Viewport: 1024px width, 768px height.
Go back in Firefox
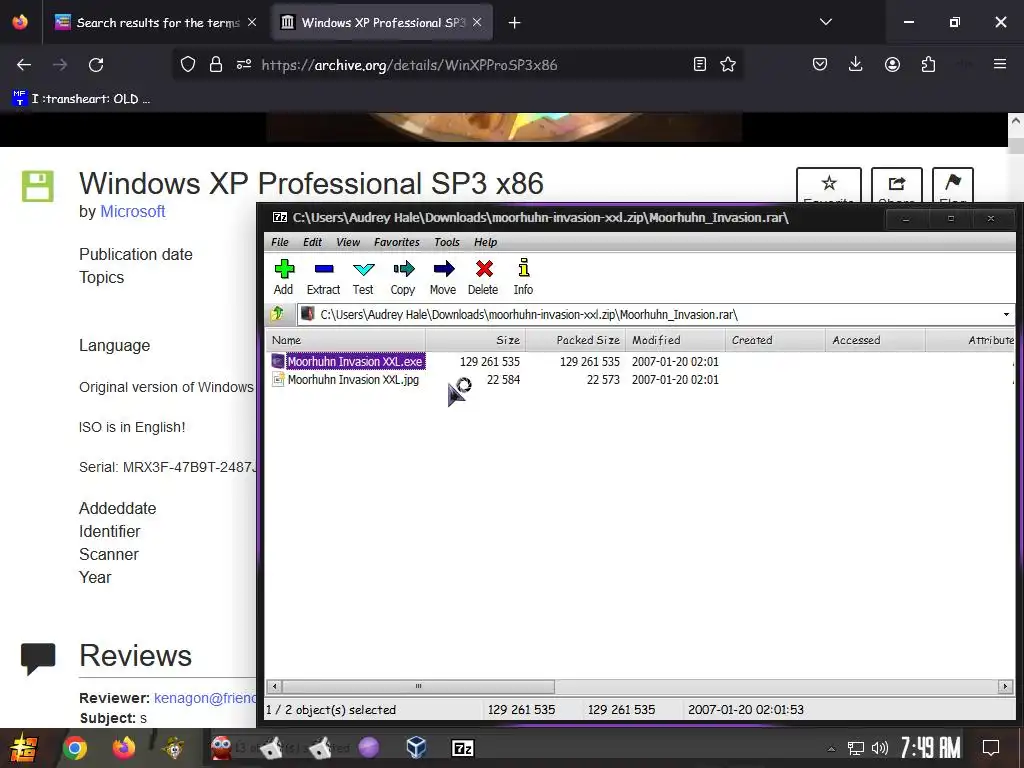(x=24, y=65)
